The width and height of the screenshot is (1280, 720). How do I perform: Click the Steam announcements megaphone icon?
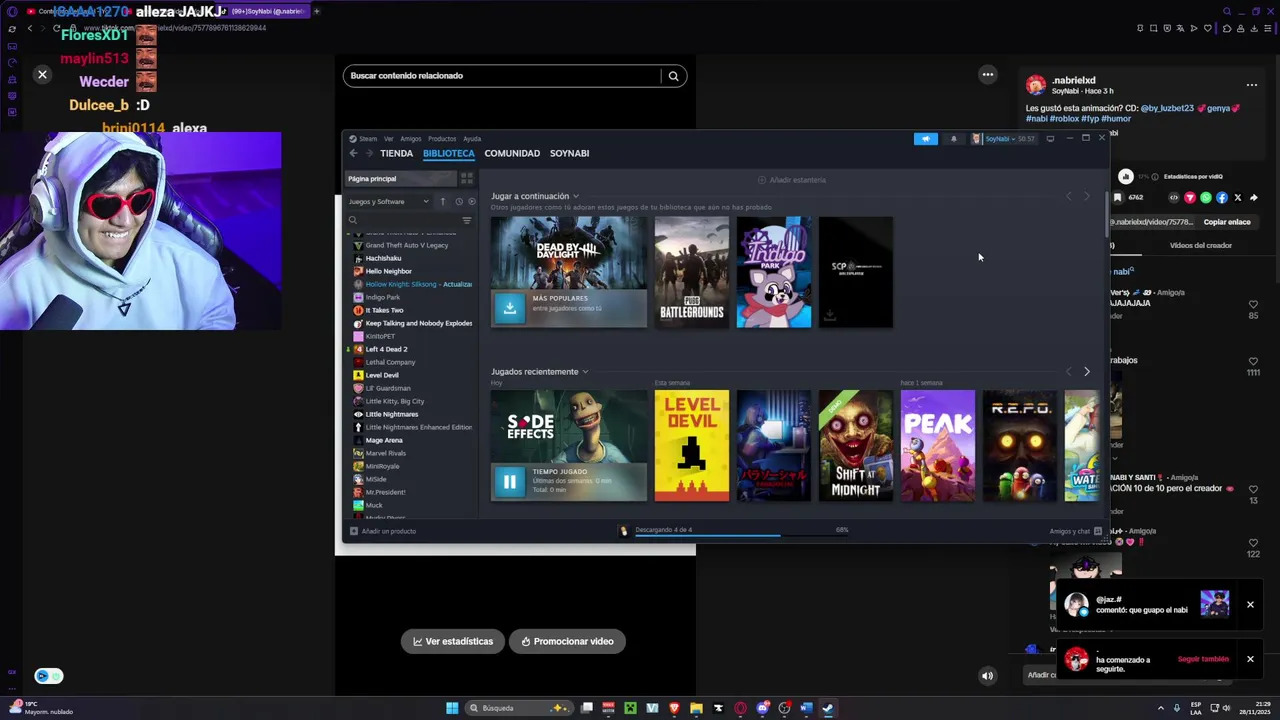pos(926,139)
